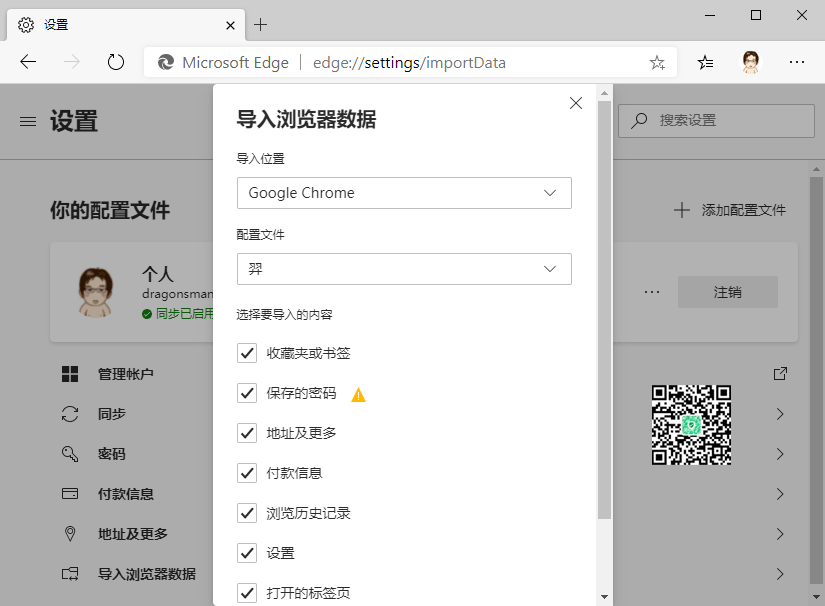Uncheck the 打开的标签页 checkbox
This screenshot has width=825, height=606.
(247, 593)
